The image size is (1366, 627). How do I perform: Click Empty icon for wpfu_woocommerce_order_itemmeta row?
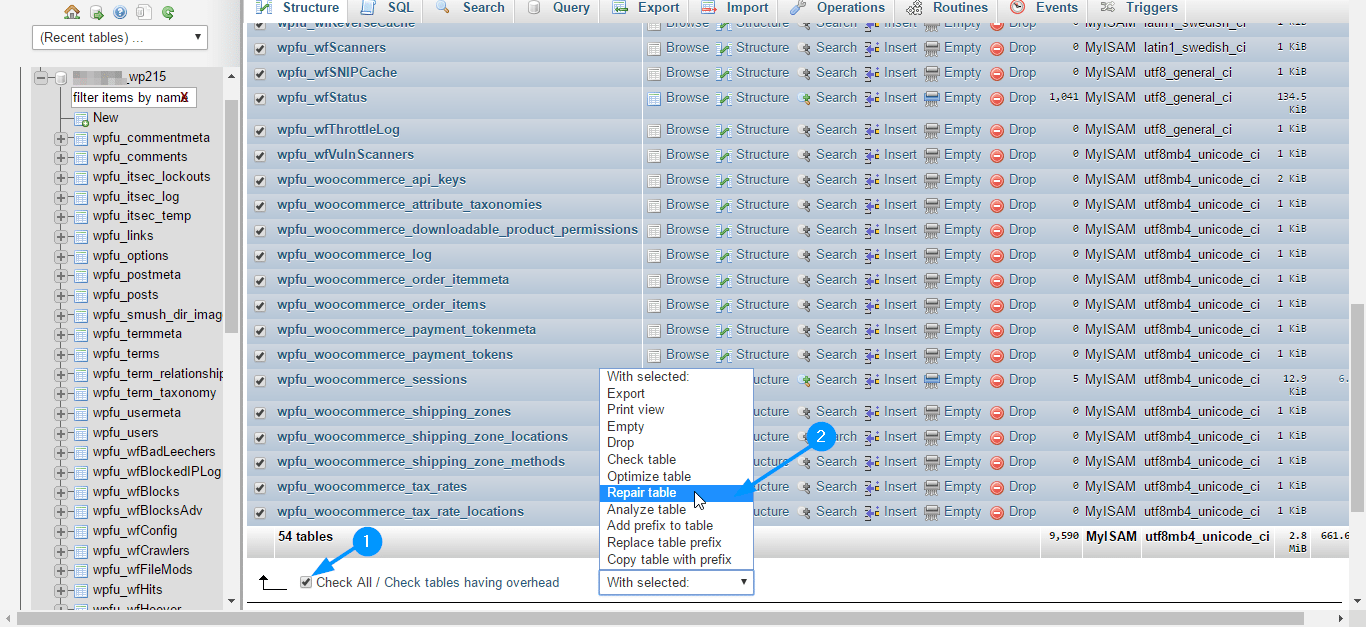coord(932,280)
